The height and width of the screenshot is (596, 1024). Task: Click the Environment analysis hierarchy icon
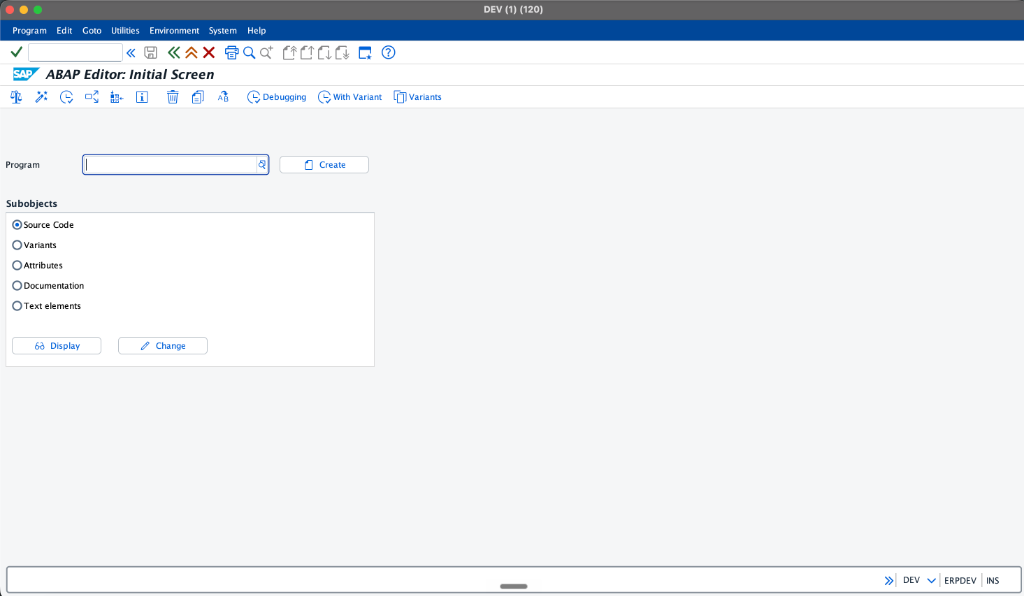point(116,97)
